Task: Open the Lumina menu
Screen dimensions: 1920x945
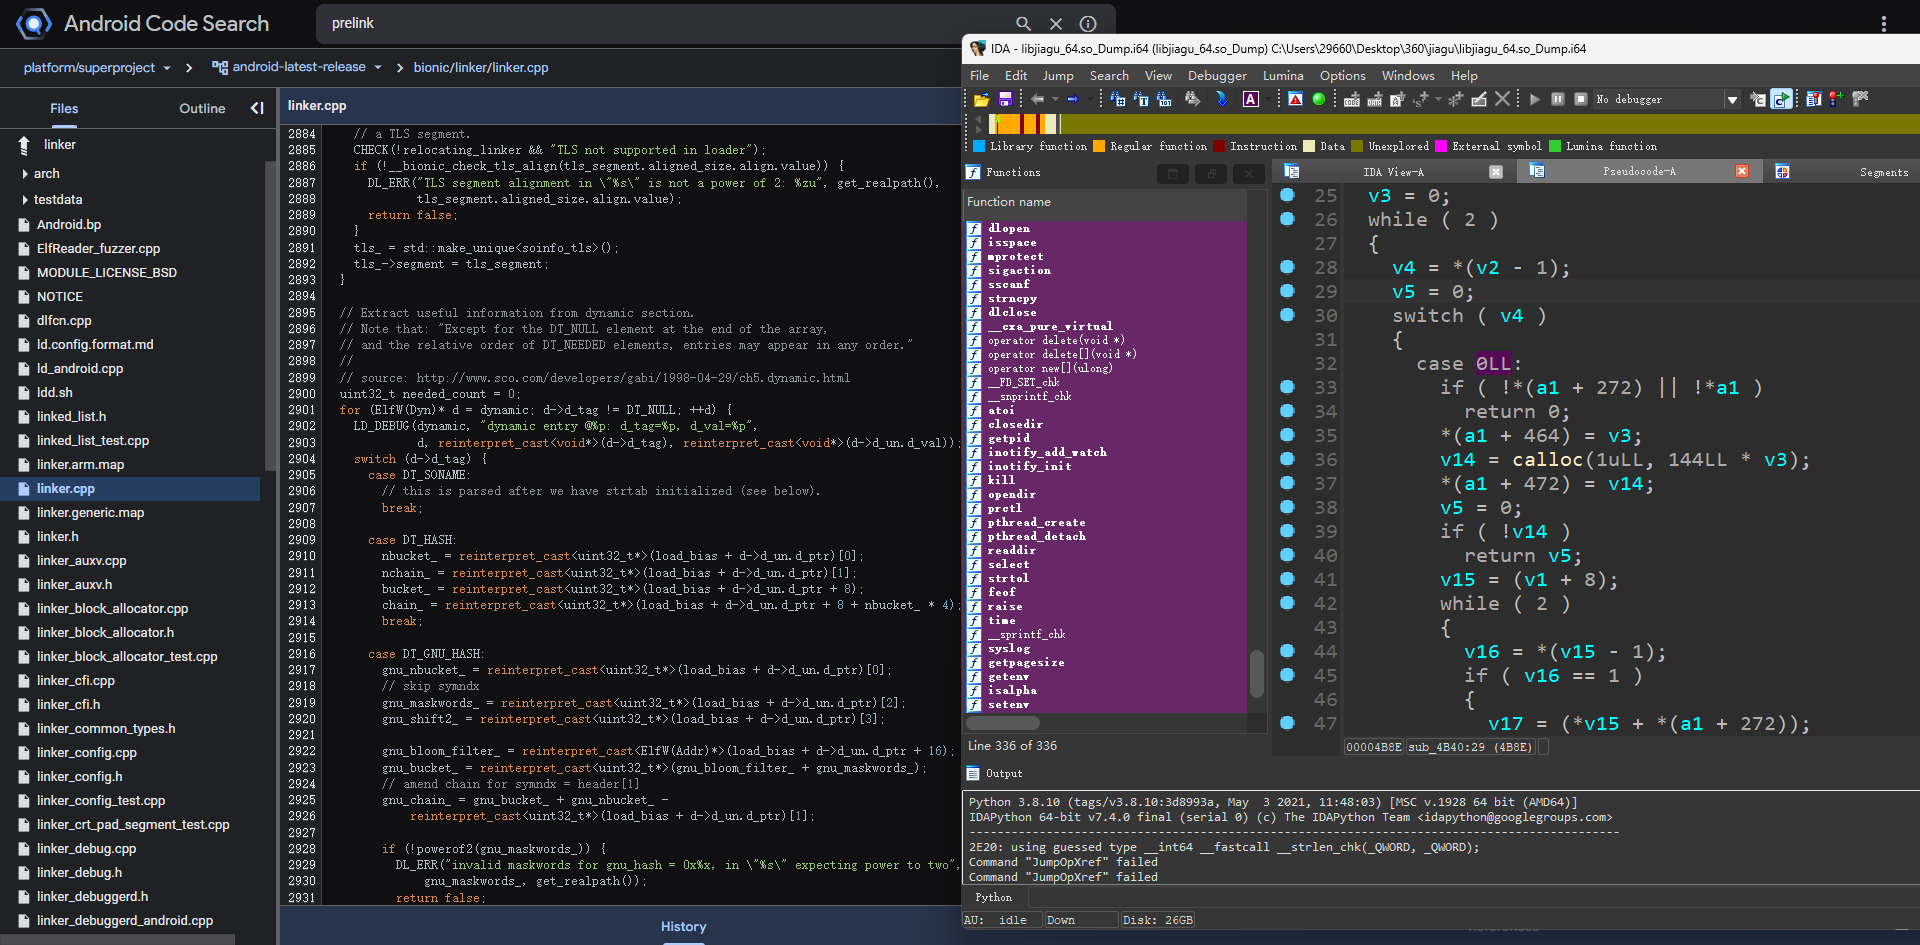Action: (x=1282, y=75)
